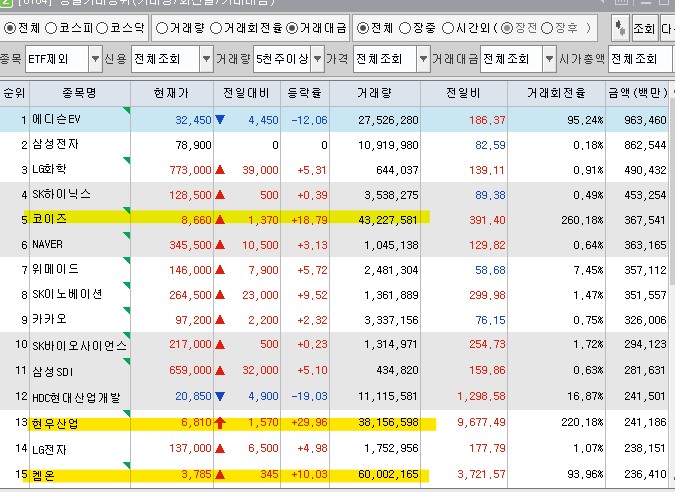Select the 장후 radio button
The image size is (675, 492).
click(x=546, y=28)
